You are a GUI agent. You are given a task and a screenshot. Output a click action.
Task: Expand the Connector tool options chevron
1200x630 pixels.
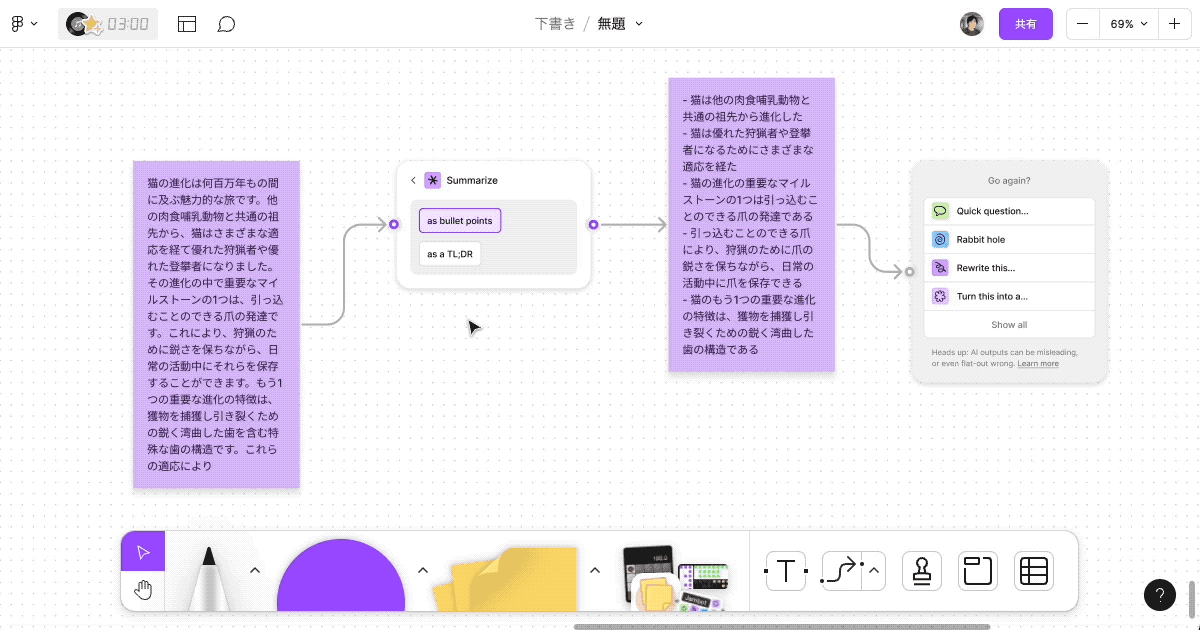point(872,571)
